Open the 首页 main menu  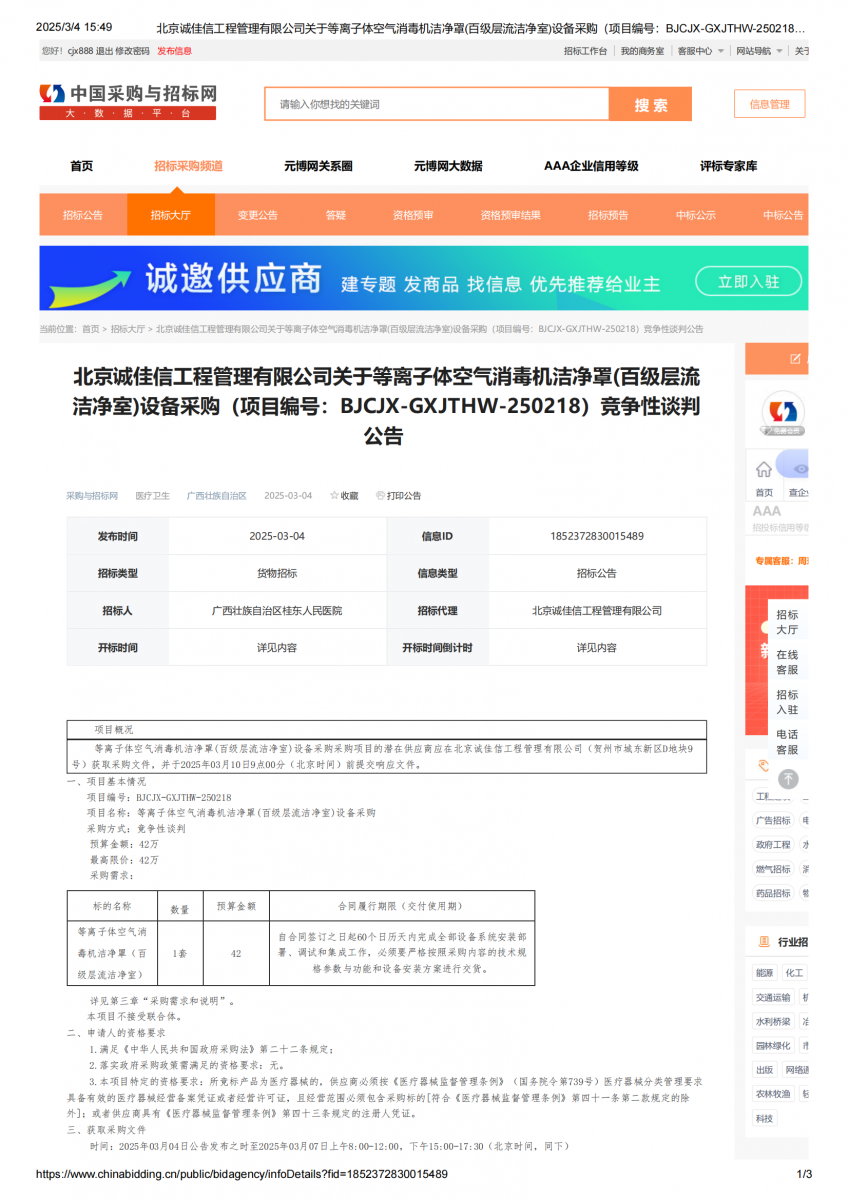point(82,166)
